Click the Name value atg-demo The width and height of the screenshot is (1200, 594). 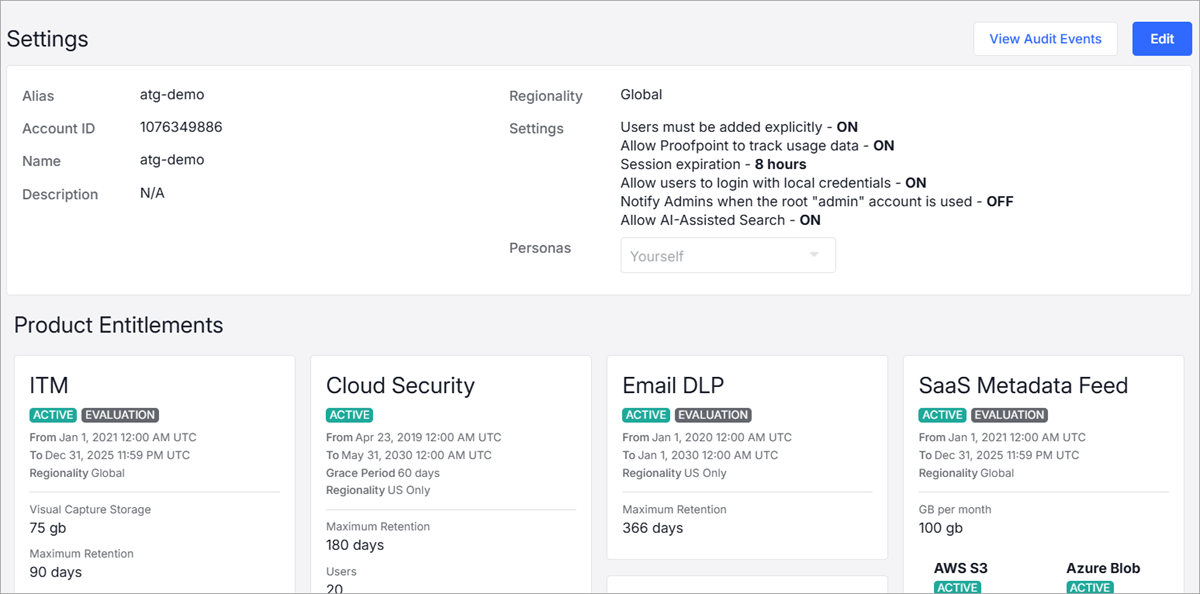pyautogui.click(x=172, y=160)
